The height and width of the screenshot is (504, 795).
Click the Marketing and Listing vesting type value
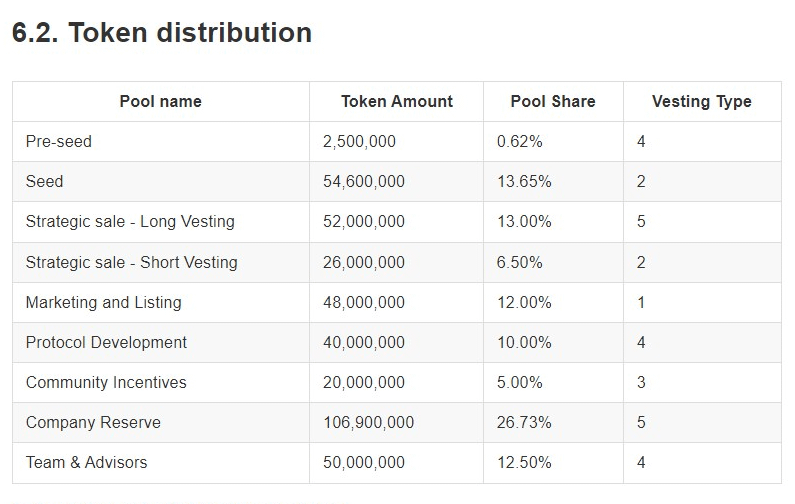click(641, 302)
